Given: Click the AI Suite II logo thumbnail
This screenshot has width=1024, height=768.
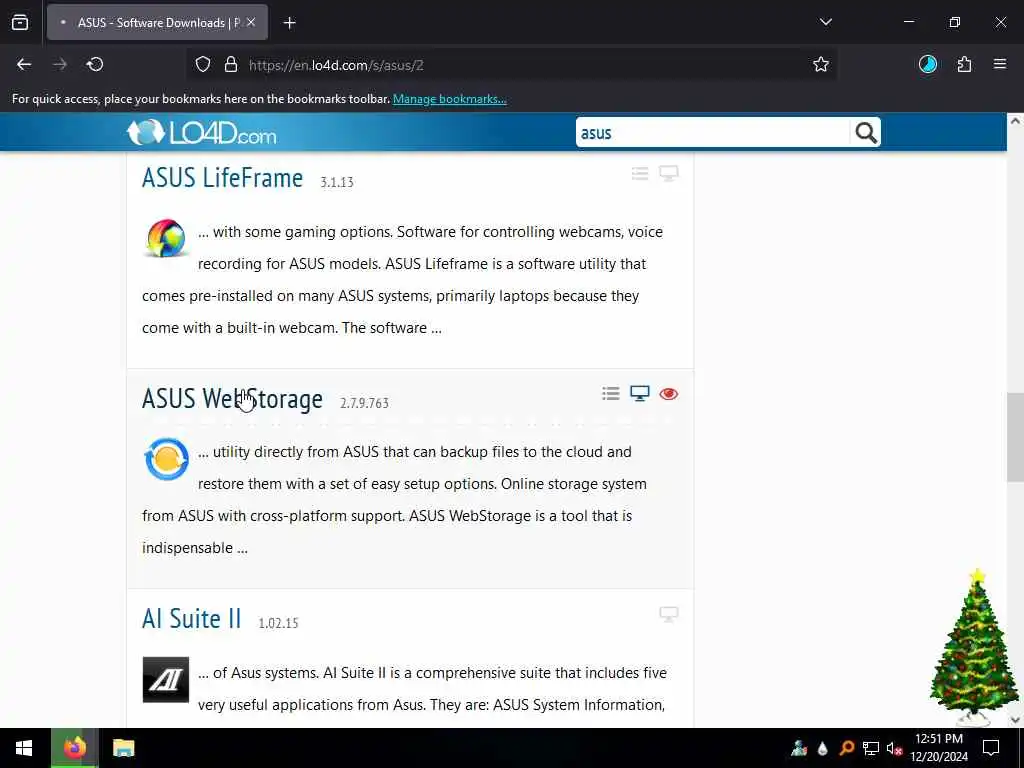Looking at the screenshot, I should coord(166,679).
